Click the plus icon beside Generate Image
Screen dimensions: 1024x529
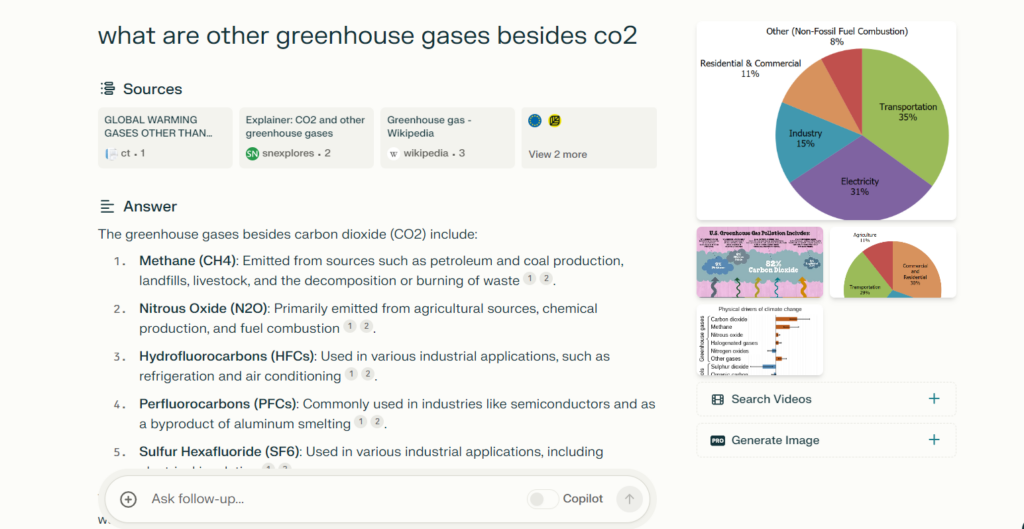[934, 440]
